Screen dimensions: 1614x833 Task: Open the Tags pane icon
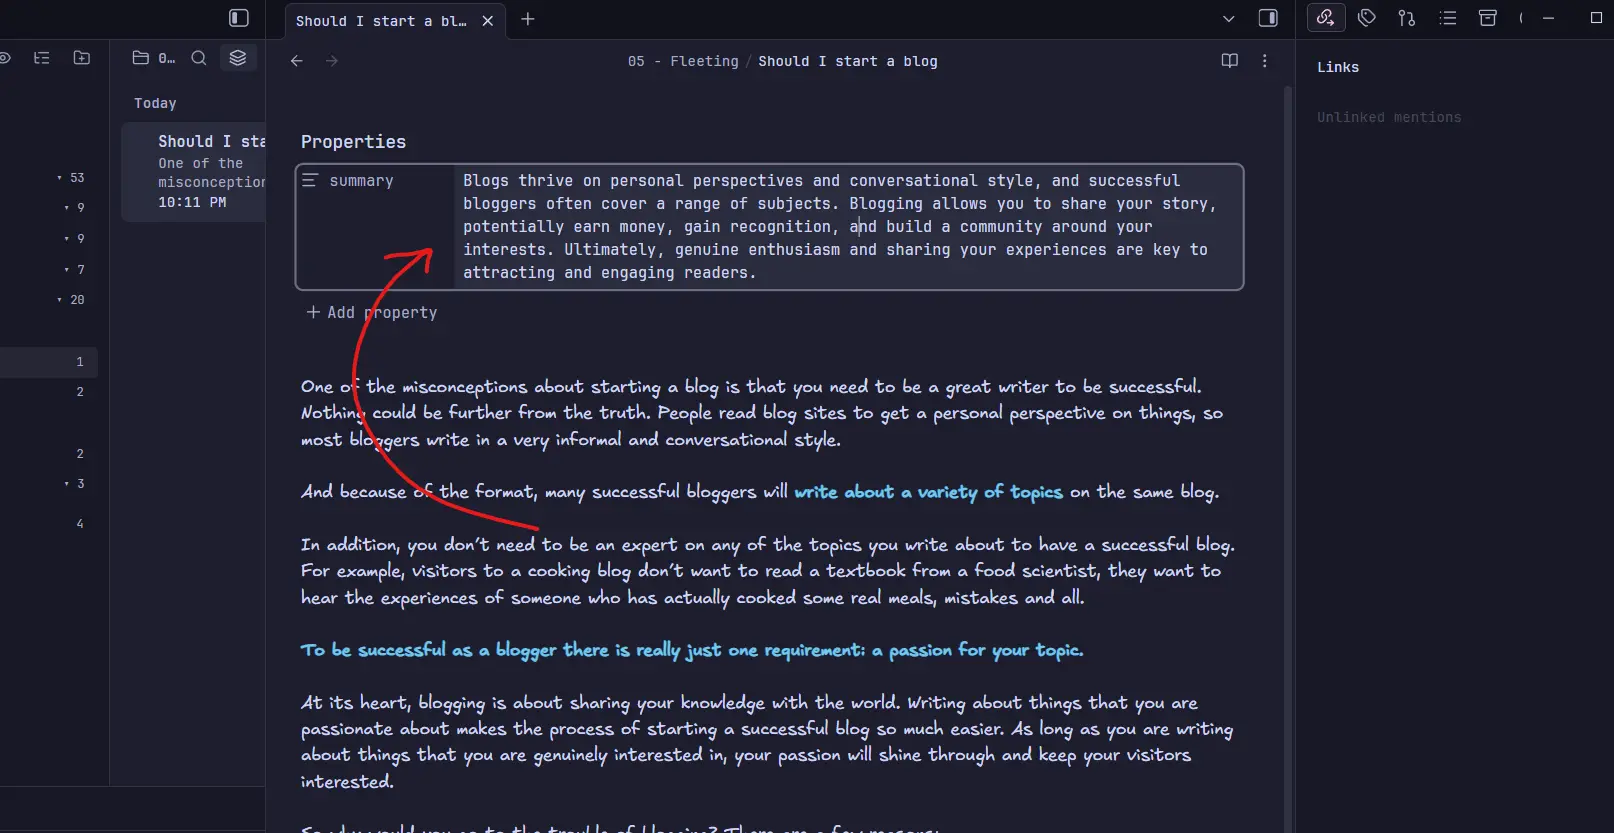pyautogui.click(x=1366, y=18)
